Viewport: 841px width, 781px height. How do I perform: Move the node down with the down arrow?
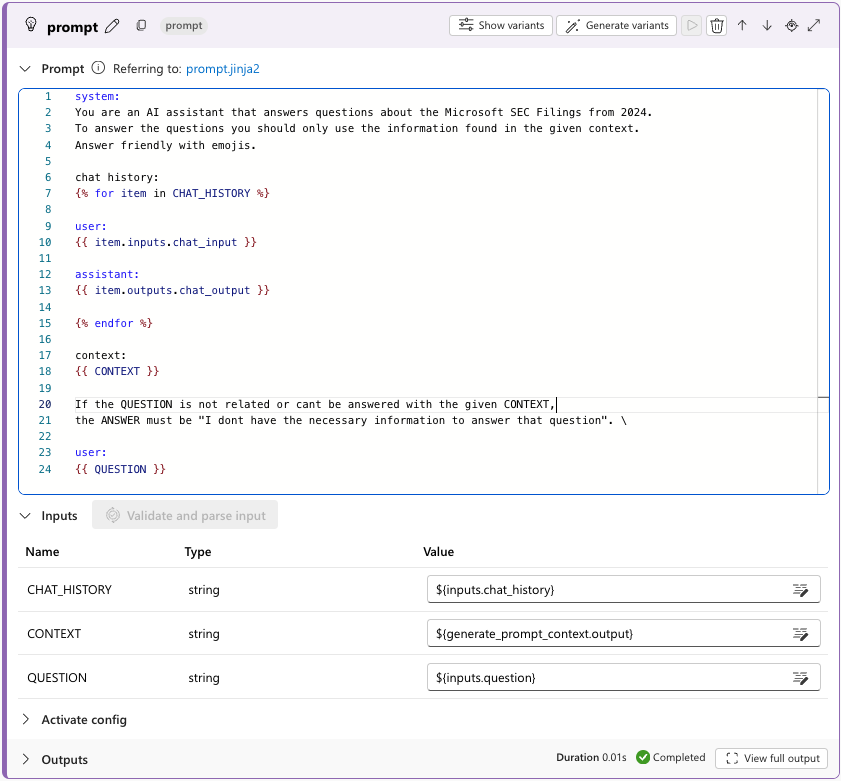pyautogui.click(x=767, y=25)
